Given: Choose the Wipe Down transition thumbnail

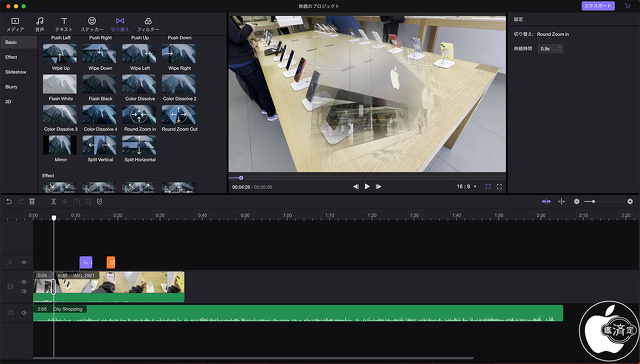Looking at the screenshot, I should (x=100, y=53).
